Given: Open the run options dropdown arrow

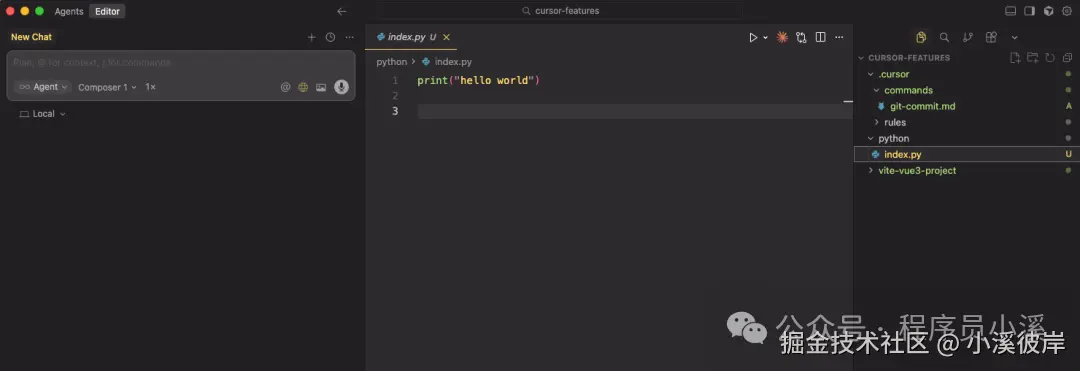Looking at the screenshot, I should click(x=765, y=38).
